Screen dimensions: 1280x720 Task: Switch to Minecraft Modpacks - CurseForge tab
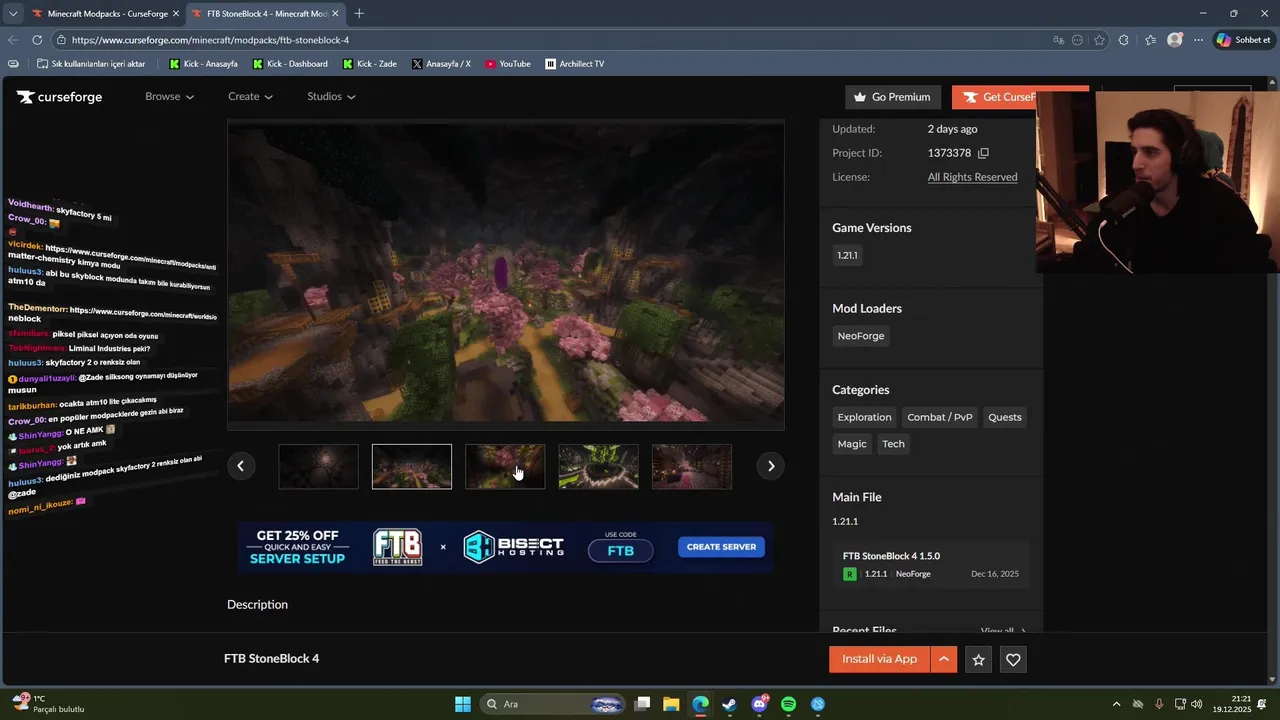104,14
